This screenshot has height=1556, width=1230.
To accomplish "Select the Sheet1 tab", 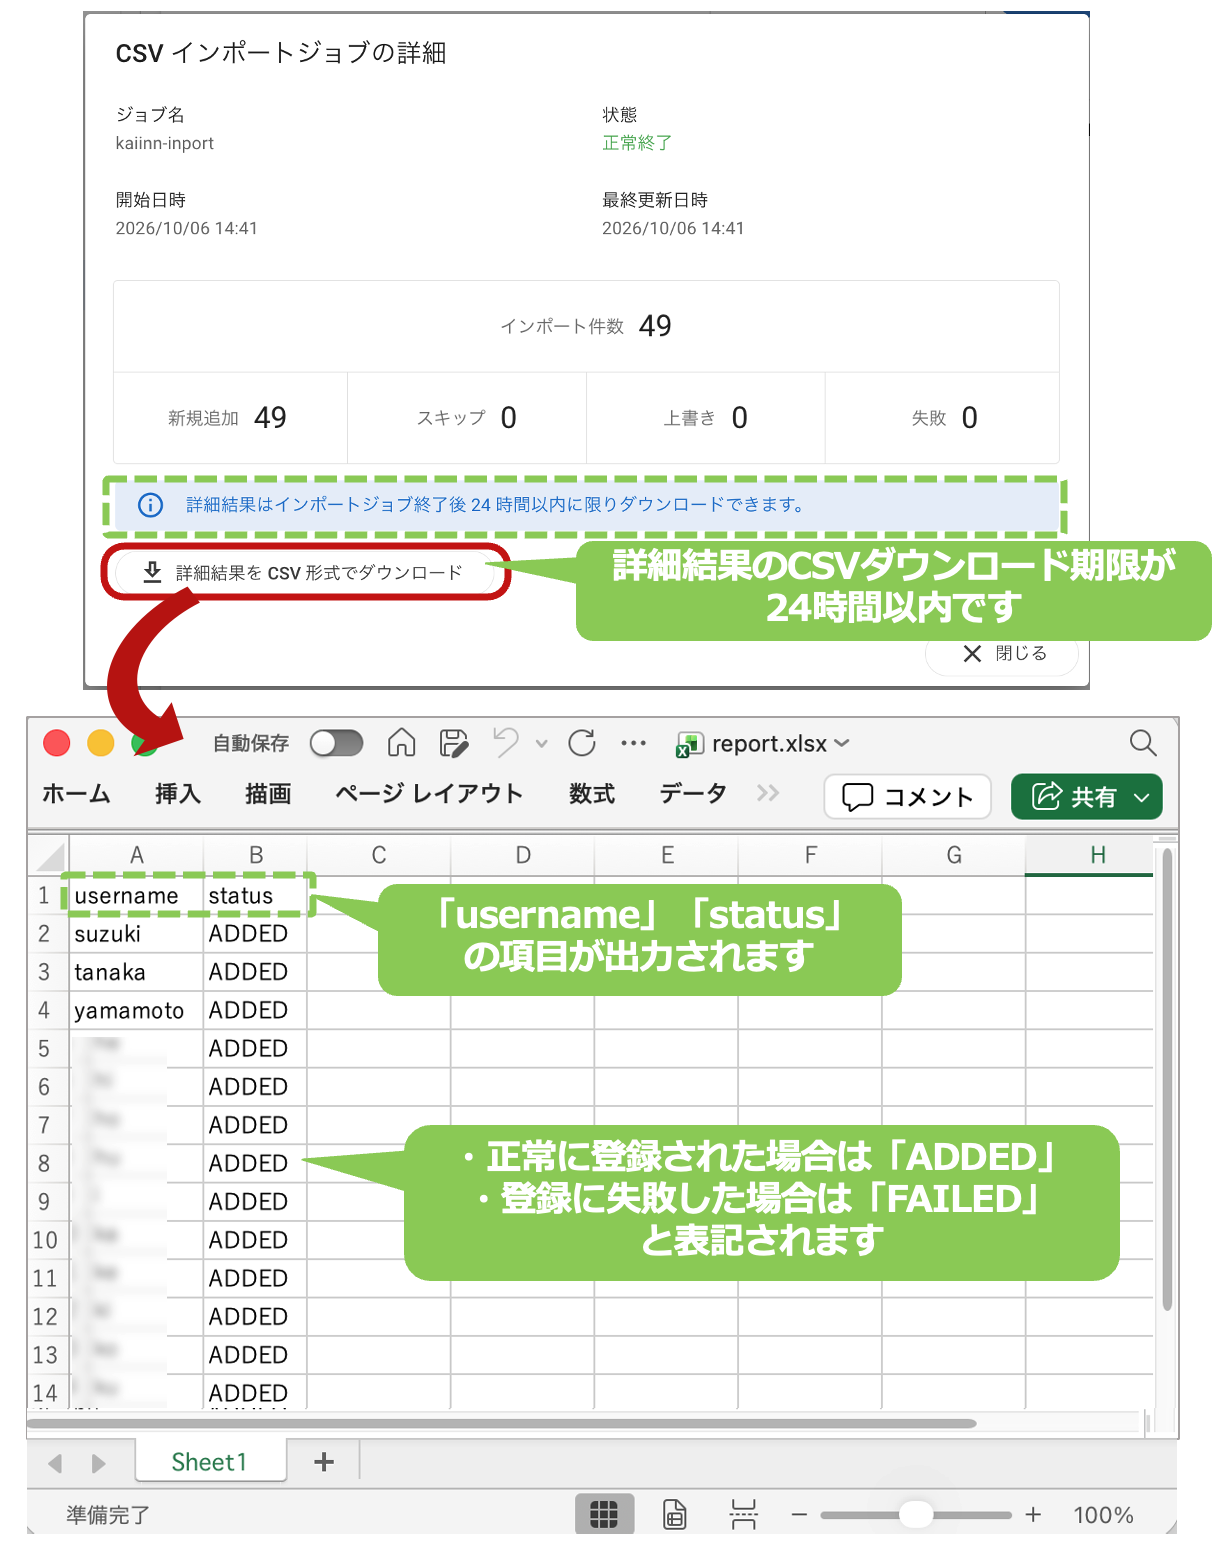I will pos(209,1462).
